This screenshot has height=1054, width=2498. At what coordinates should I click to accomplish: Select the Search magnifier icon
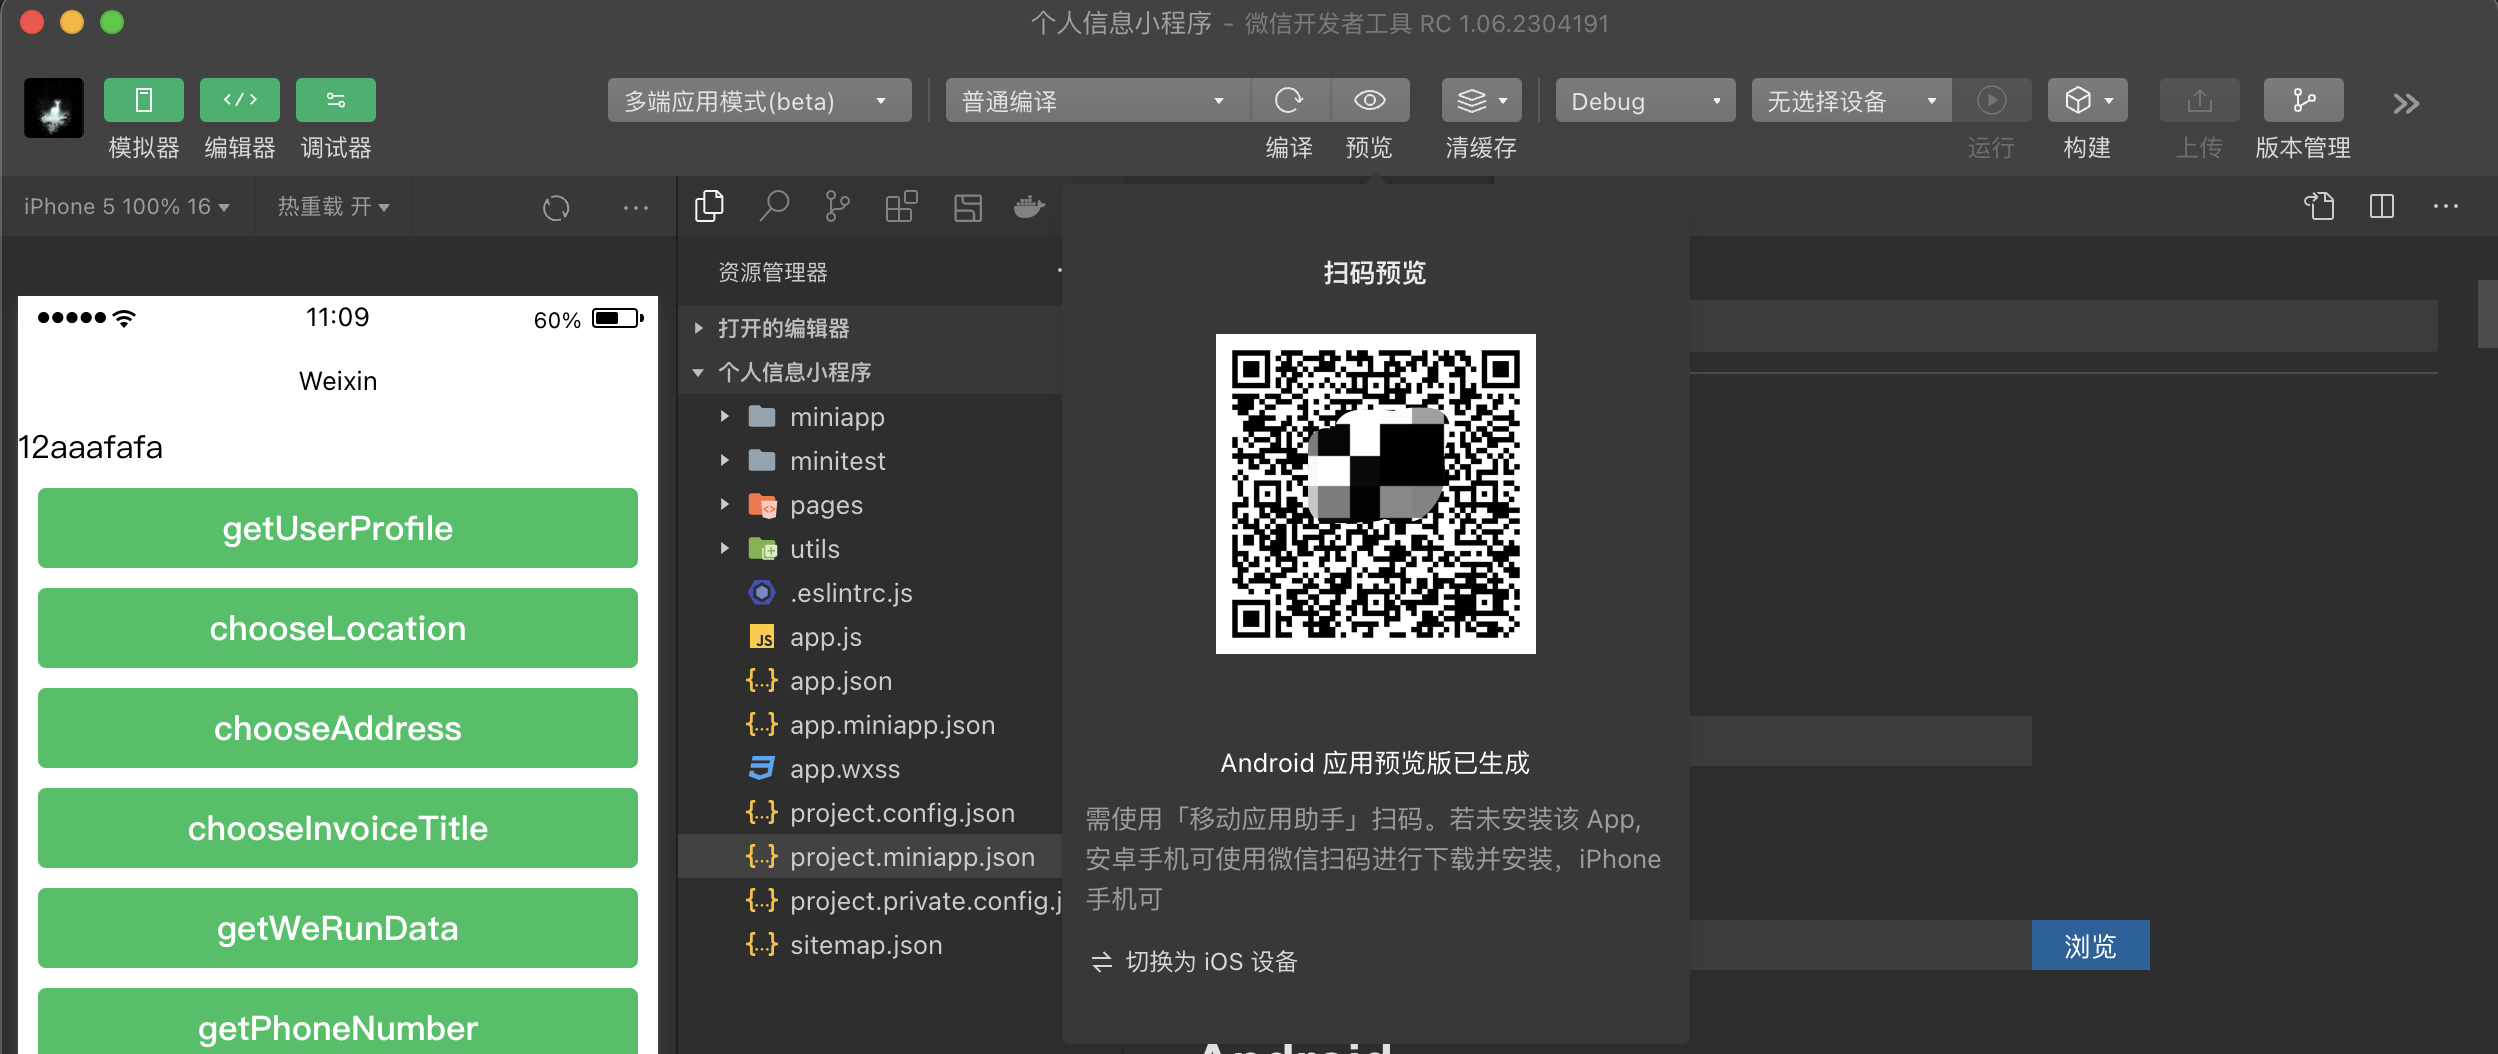[x=774, y=206]
